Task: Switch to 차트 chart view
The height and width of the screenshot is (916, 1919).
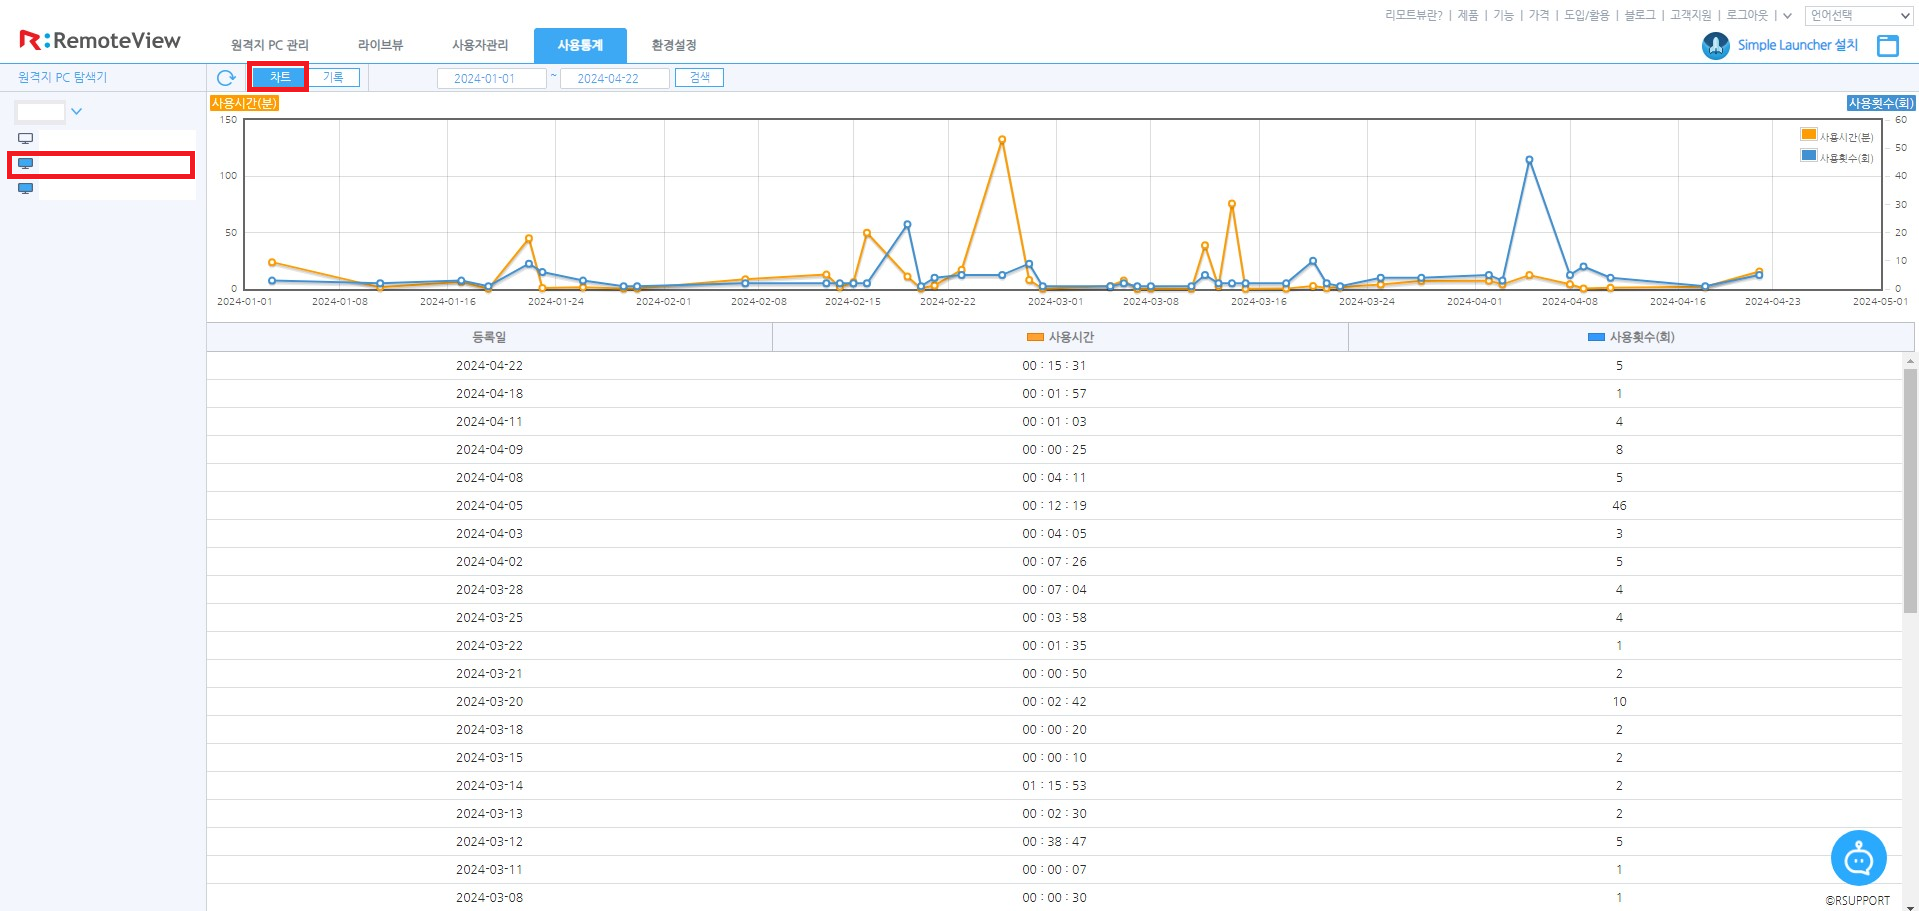Action: tap(279, 78)
